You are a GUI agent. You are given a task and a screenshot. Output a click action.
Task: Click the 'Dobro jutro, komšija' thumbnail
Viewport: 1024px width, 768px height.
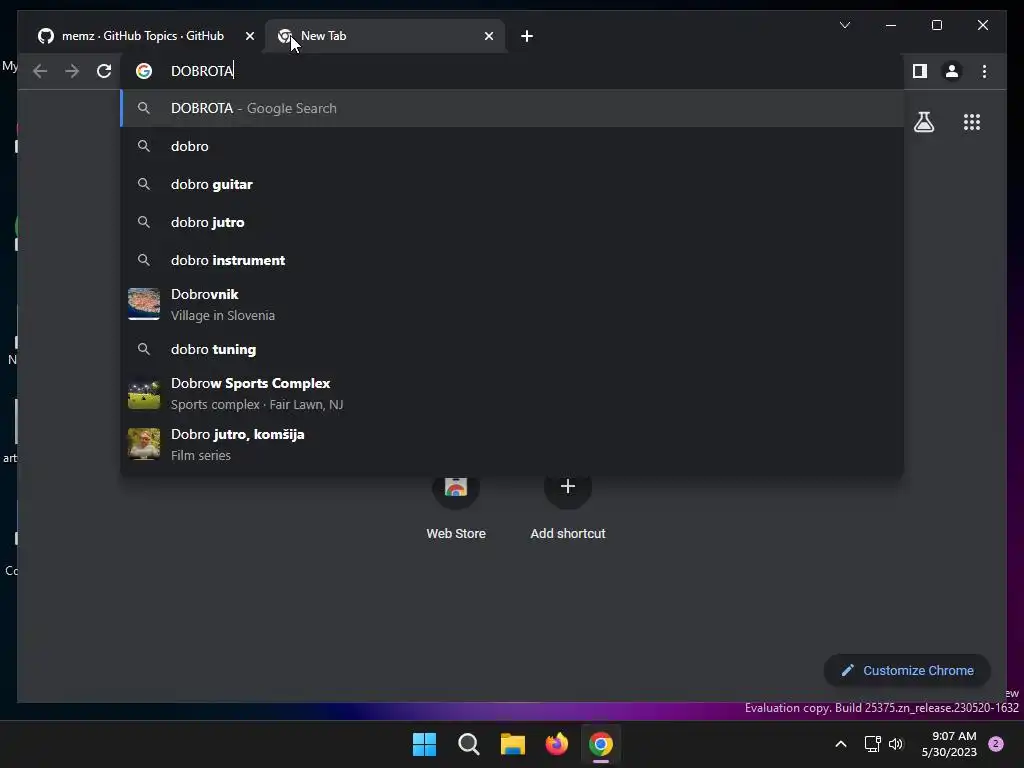click(x=144, y=444)
